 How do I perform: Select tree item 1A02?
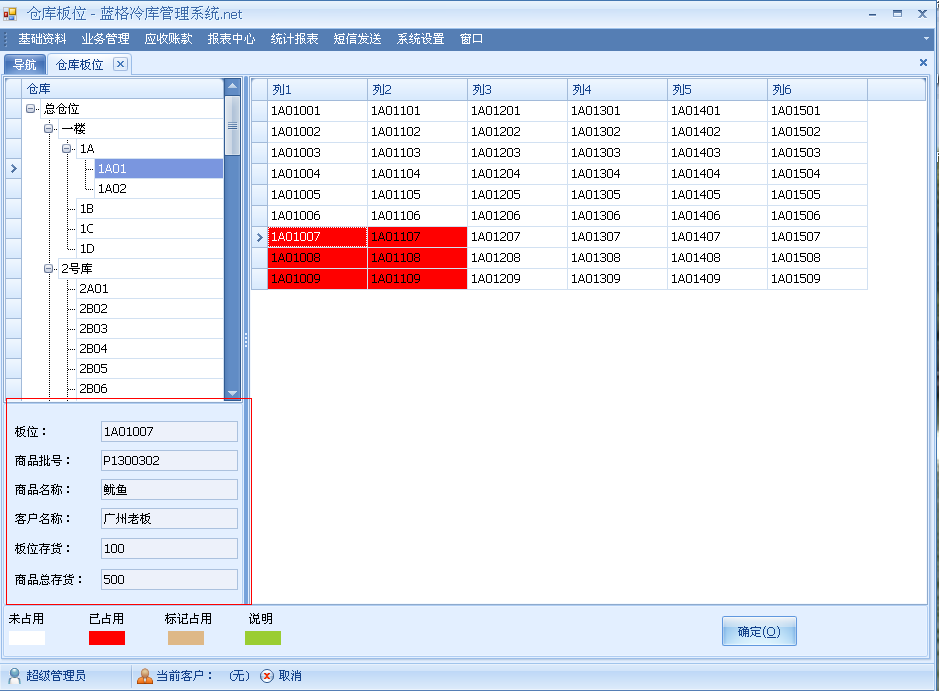(112, 189)
